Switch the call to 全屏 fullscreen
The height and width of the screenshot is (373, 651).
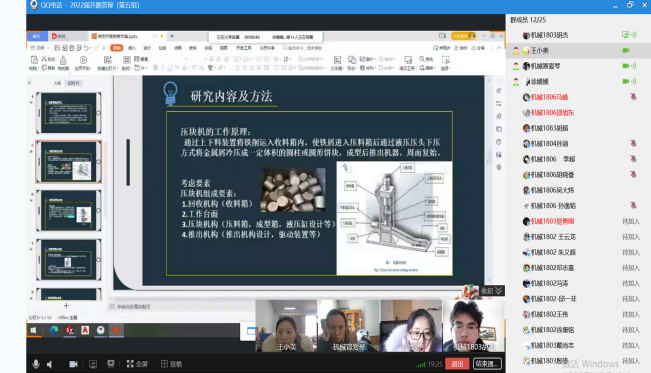pyautogui.click(x=137, y=364)
